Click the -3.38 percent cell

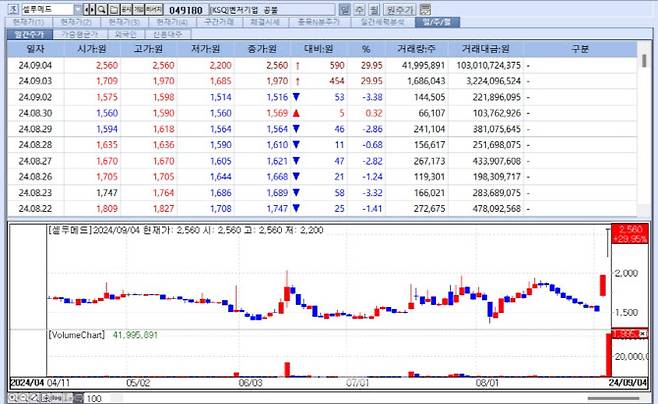(x=372, y=97)
